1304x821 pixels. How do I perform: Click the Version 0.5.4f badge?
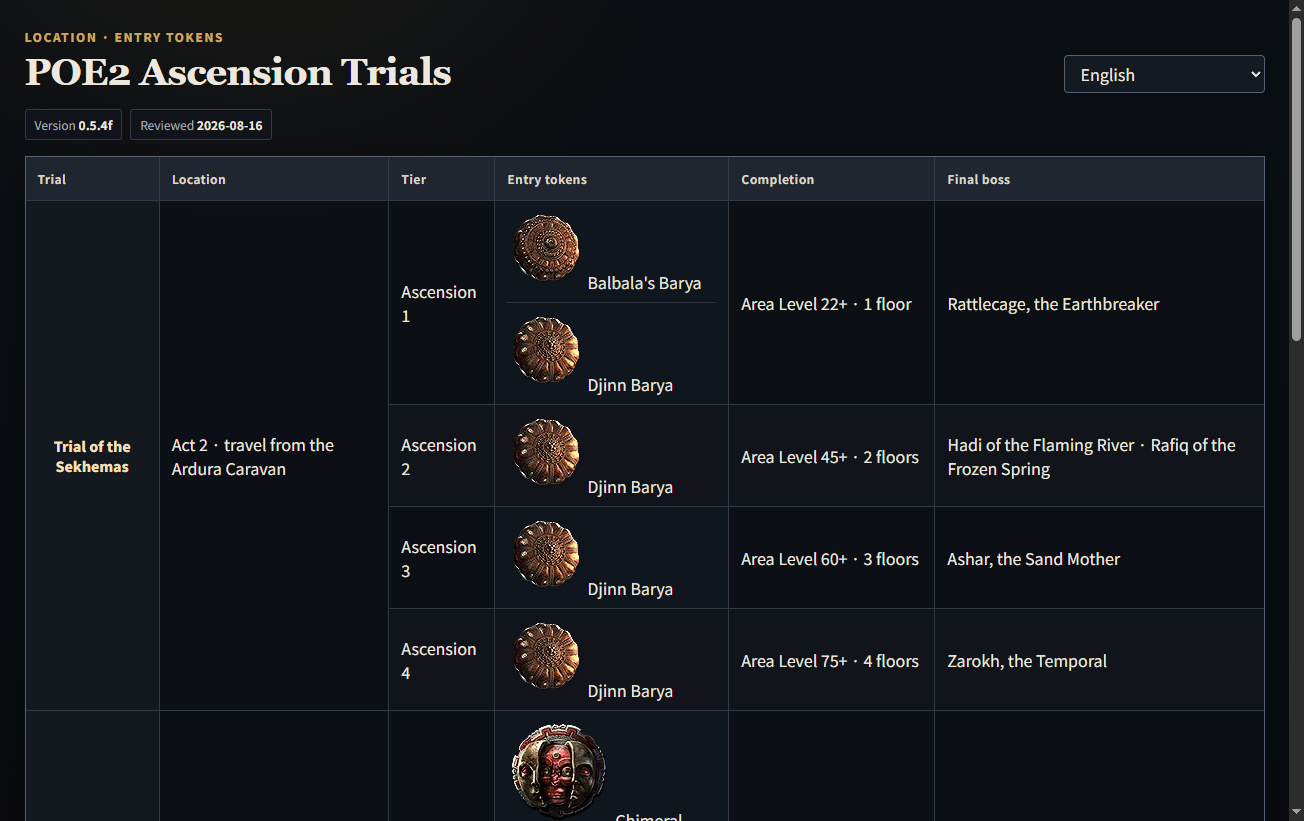tap(73, 125)
